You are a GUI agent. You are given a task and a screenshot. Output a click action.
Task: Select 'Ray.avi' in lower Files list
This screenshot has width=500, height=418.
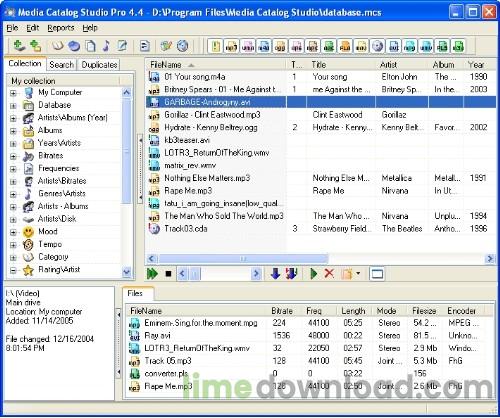click(157, 336)
